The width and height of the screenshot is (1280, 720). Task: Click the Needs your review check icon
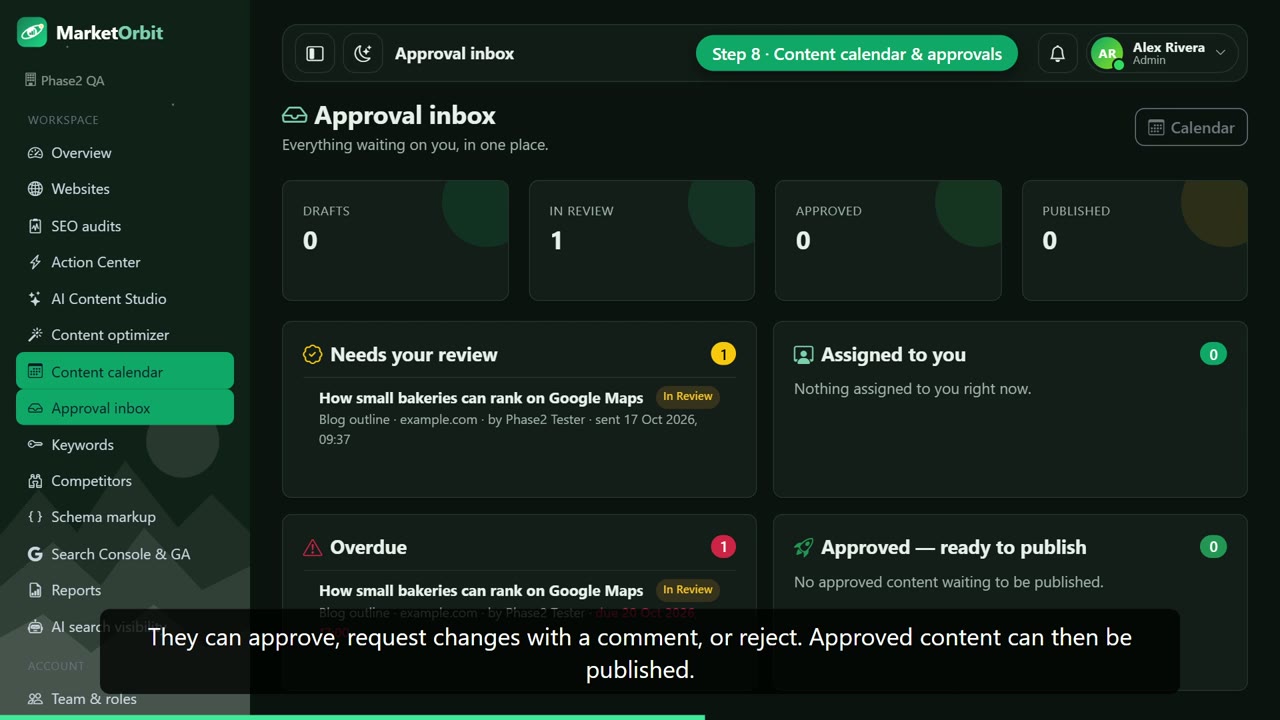[x=312, y=354]
